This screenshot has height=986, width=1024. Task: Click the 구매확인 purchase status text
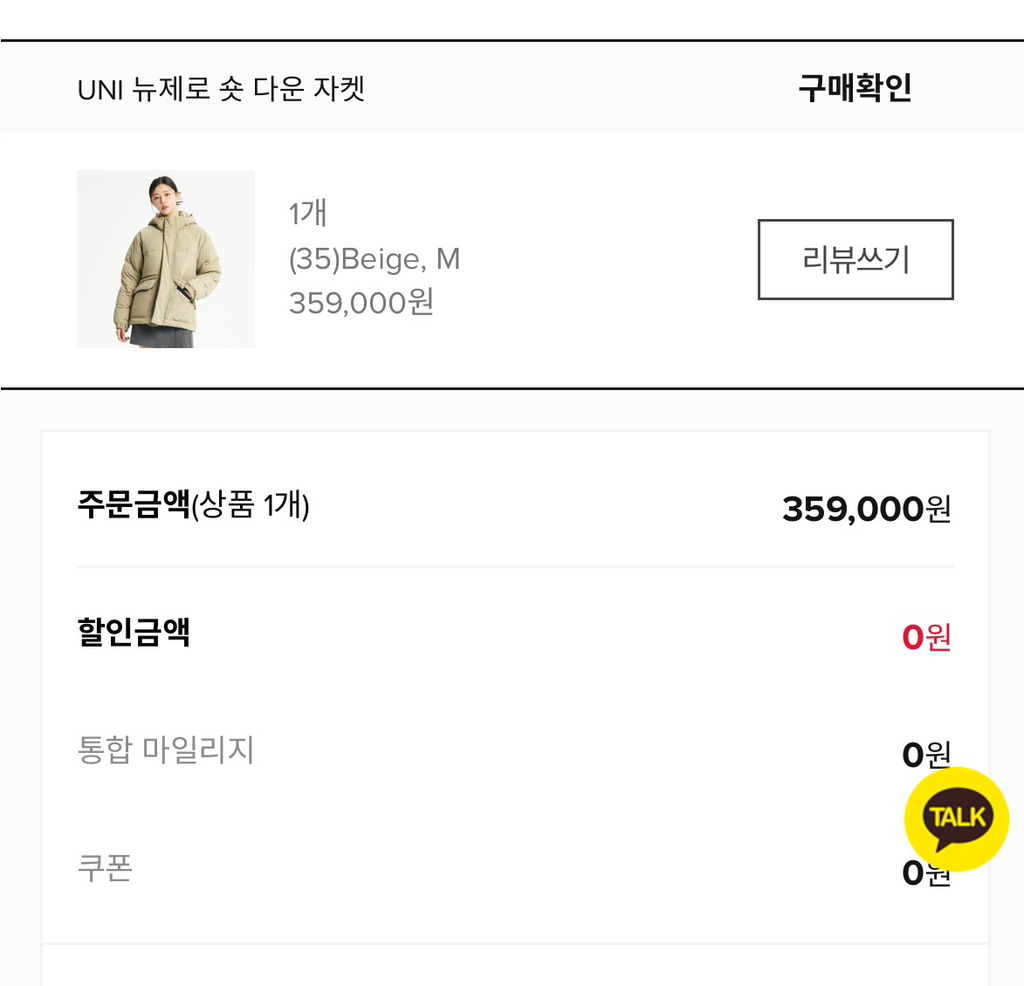tap(854, 88)
